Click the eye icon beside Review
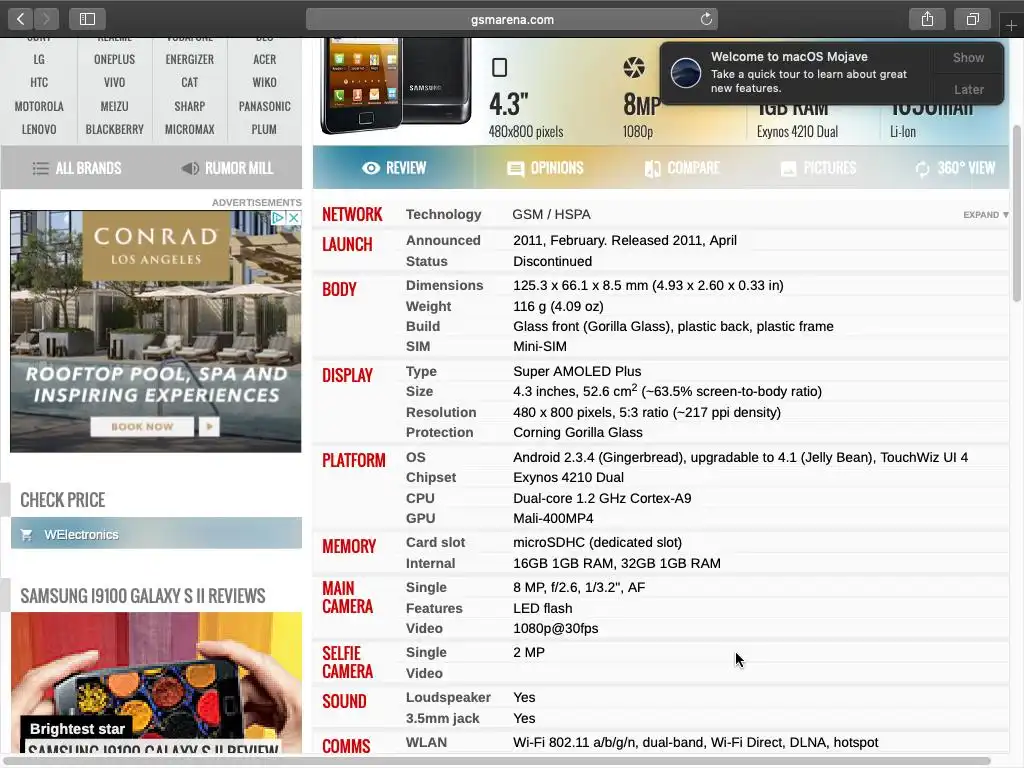The image size is (1024, 768). point(370,168)
